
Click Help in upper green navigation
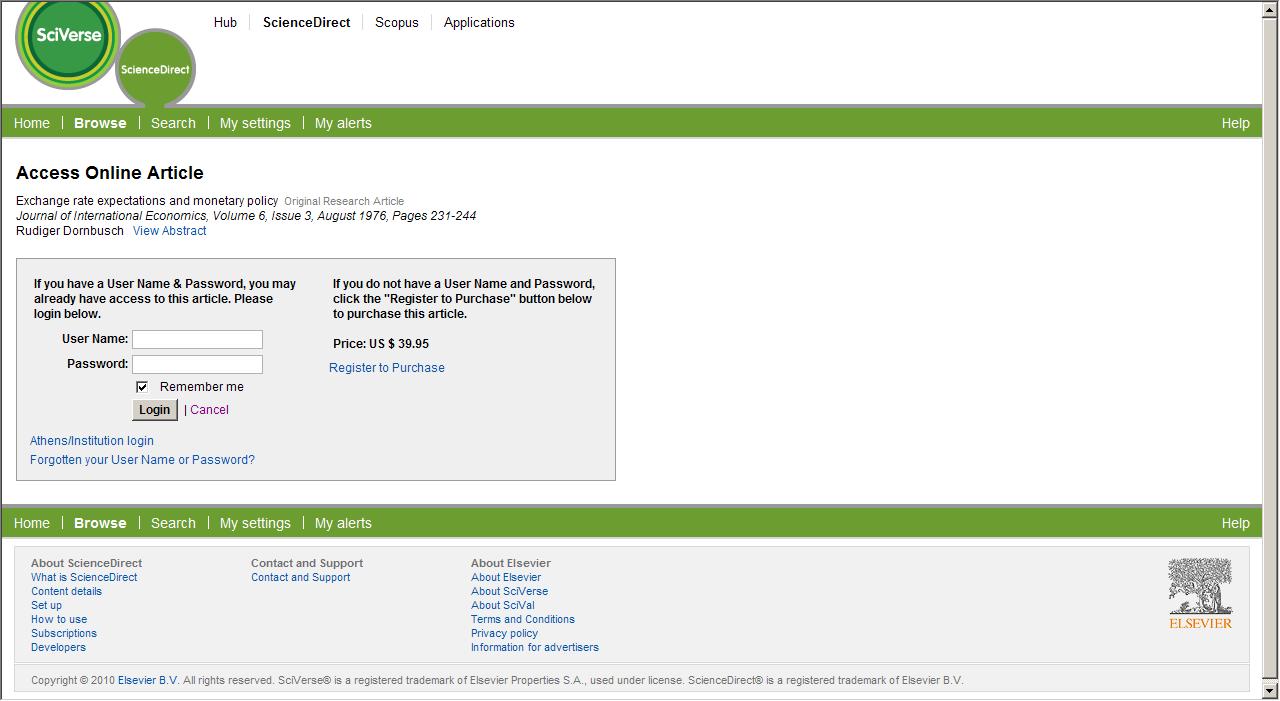coord(1235,123)
